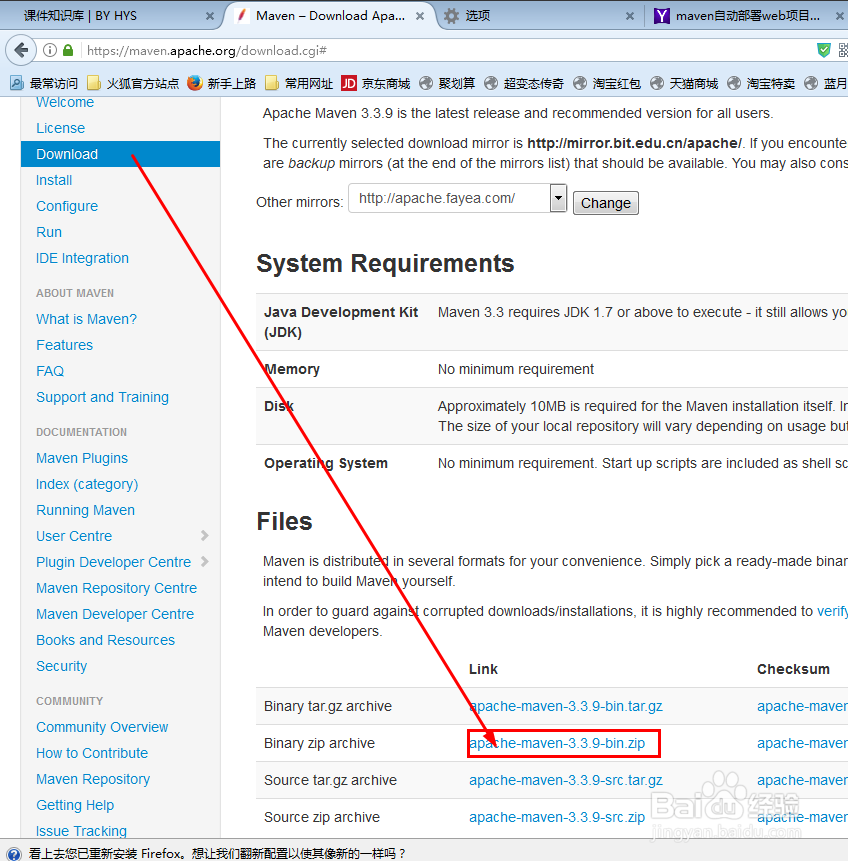Open the 超变态传奇 bookmark
Screen dimensions: 848x861
coord(524,83)
